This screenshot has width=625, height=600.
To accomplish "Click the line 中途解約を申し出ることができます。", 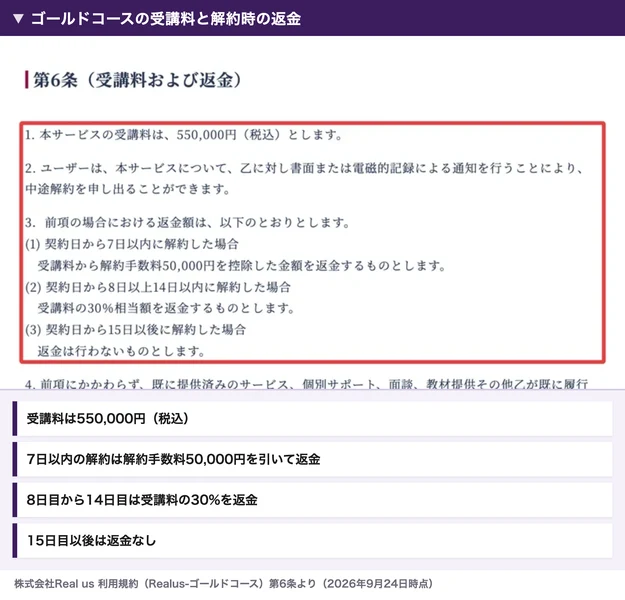I will click(128, 189).
